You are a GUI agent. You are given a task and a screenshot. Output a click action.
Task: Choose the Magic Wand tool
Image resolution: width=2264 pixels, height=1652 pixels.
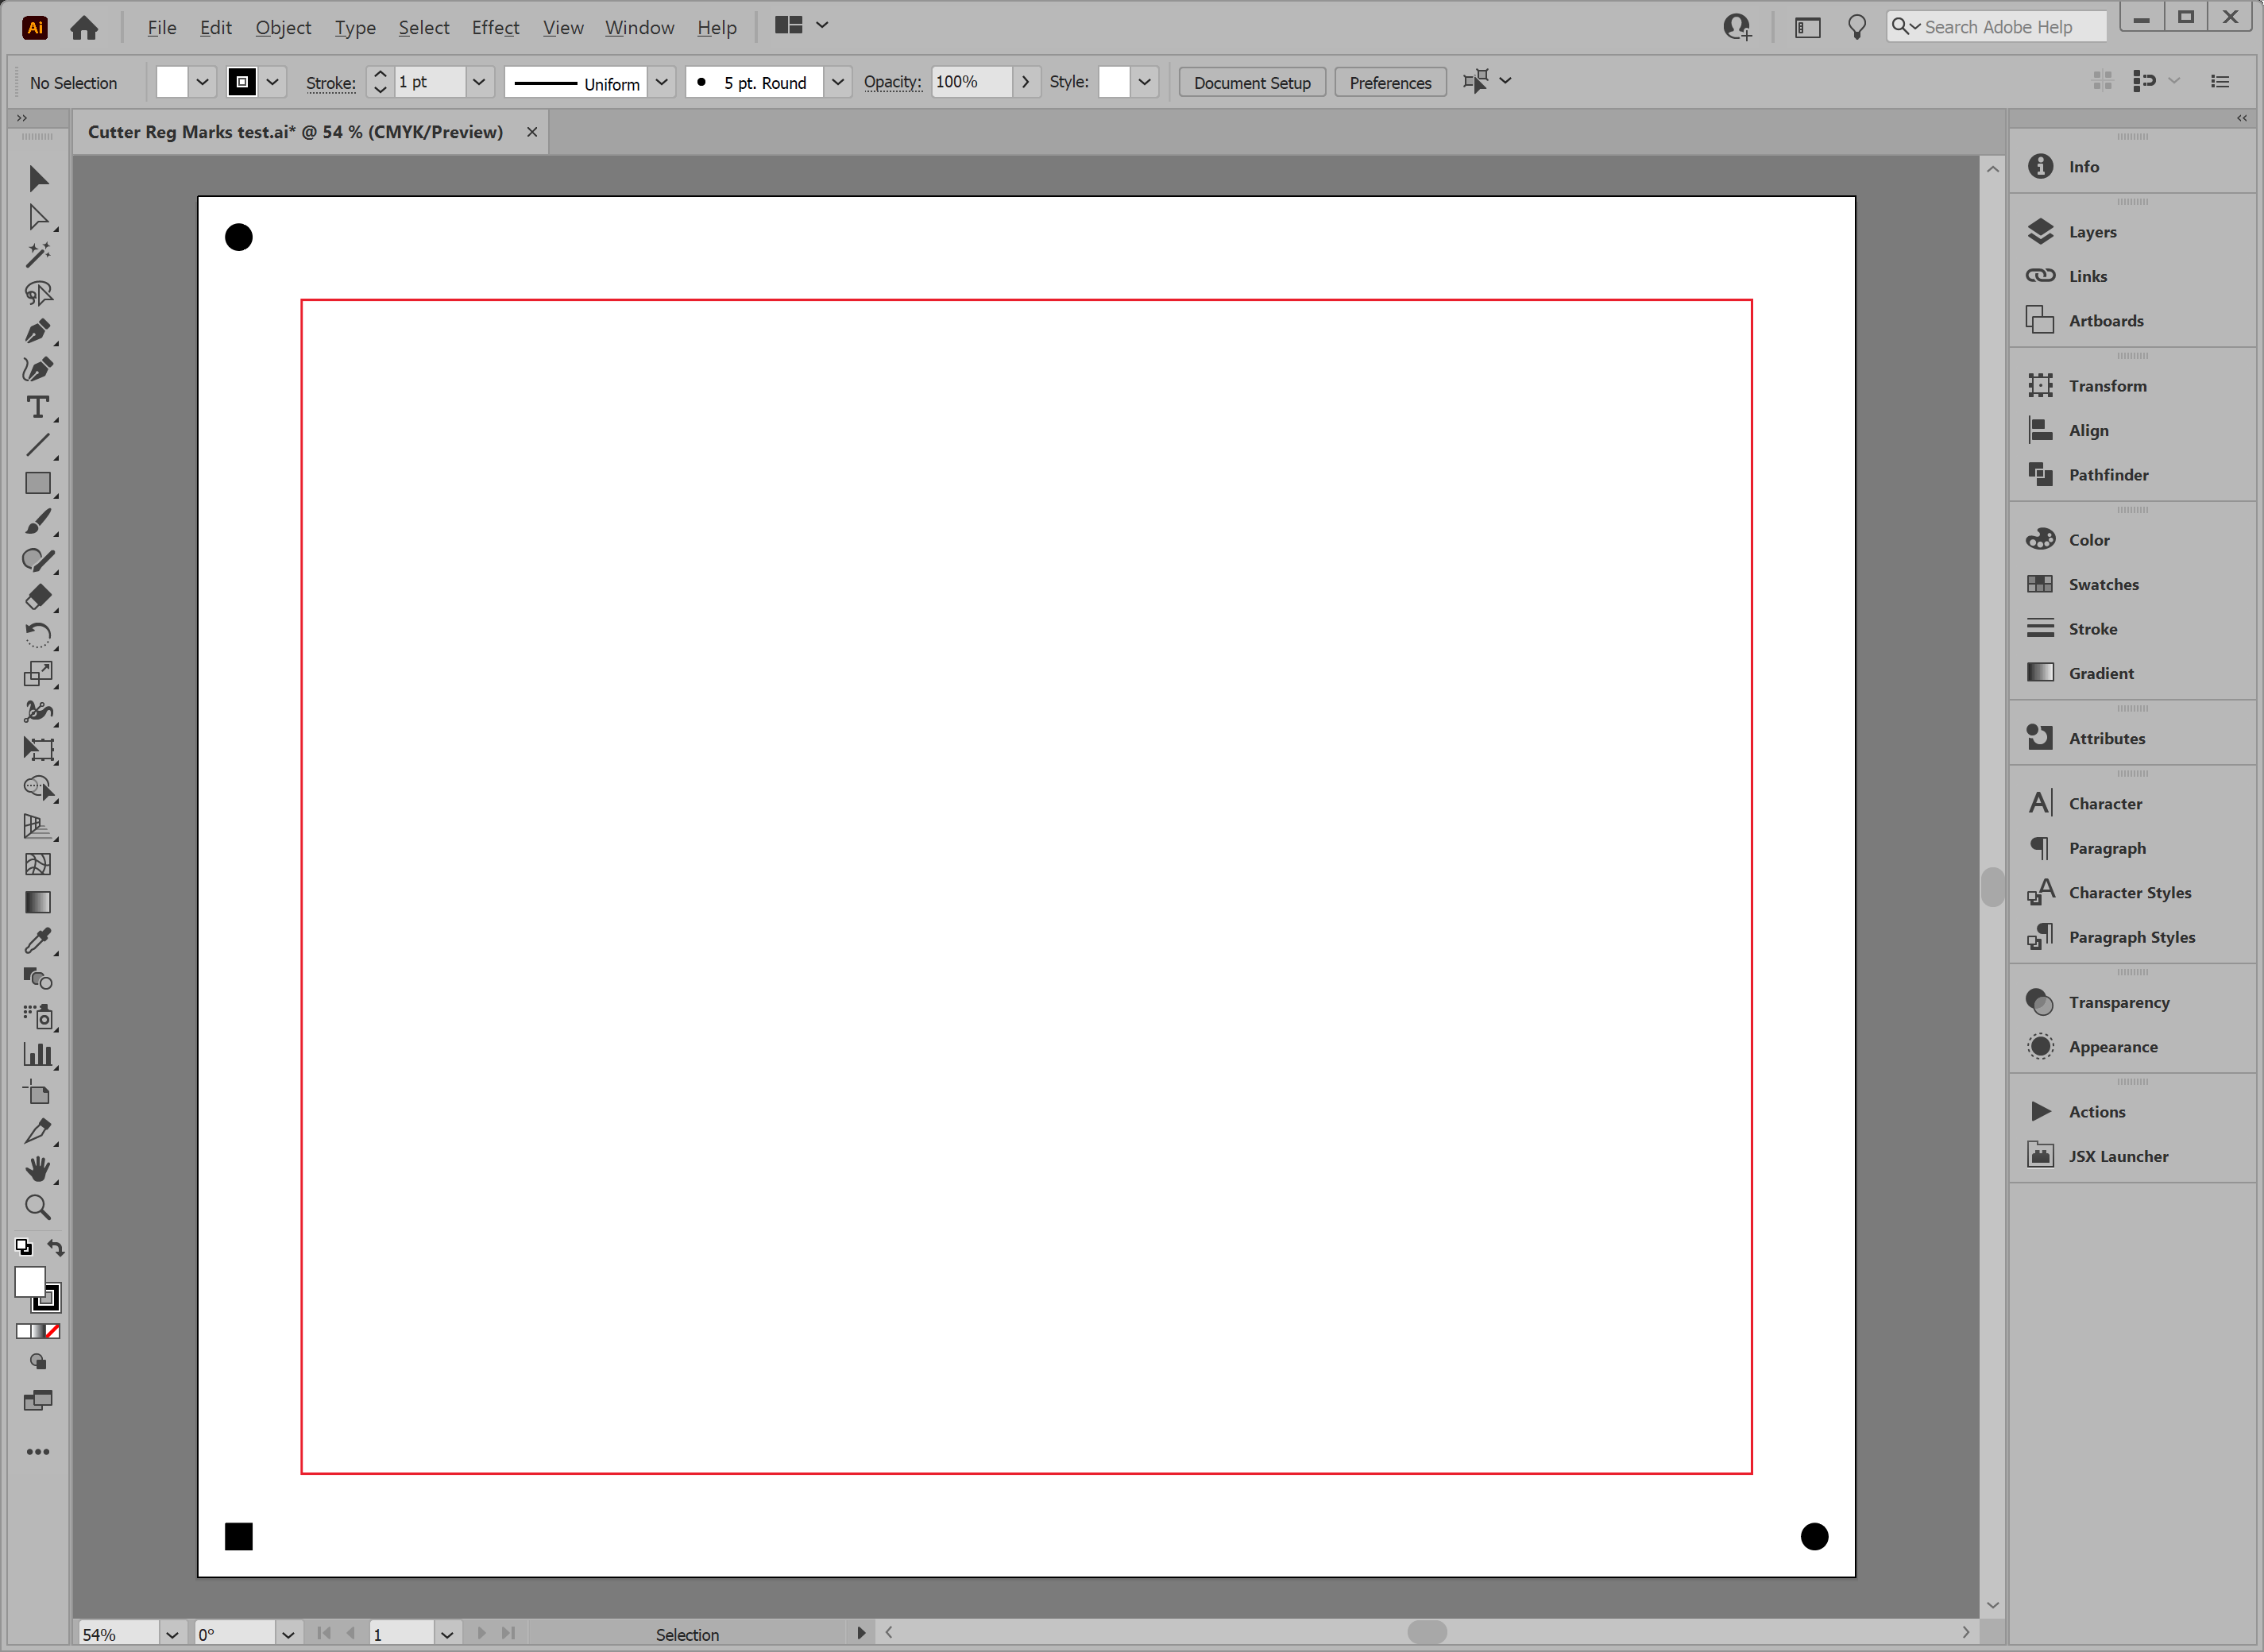pyautogui.click(x=38, y=255)
